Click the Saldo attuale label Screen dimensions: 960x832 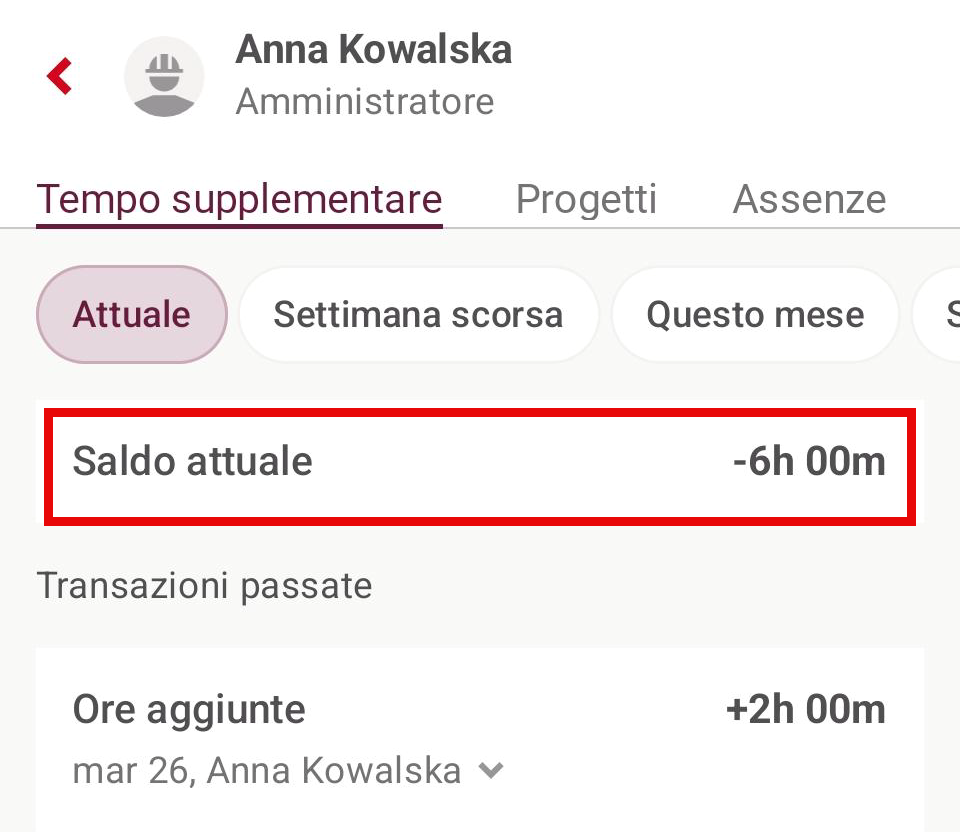click(x=192, y=462)
